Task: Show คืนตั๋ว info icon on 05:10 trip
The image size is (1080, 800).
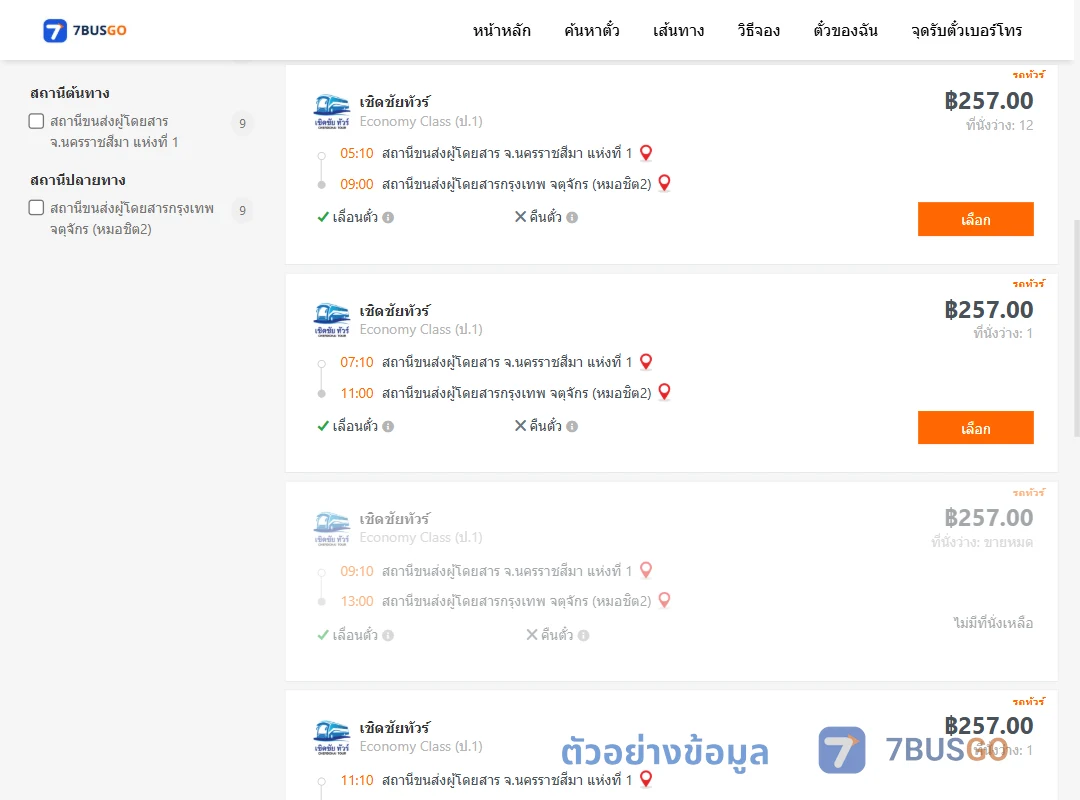Action: point(572,218)
